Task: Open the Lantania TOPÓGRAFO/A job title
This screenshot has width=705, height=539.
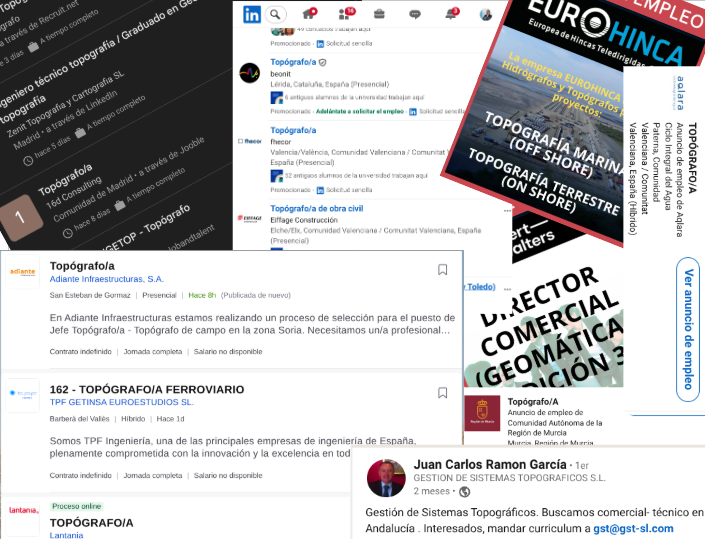Action: [x=91, y=522]
